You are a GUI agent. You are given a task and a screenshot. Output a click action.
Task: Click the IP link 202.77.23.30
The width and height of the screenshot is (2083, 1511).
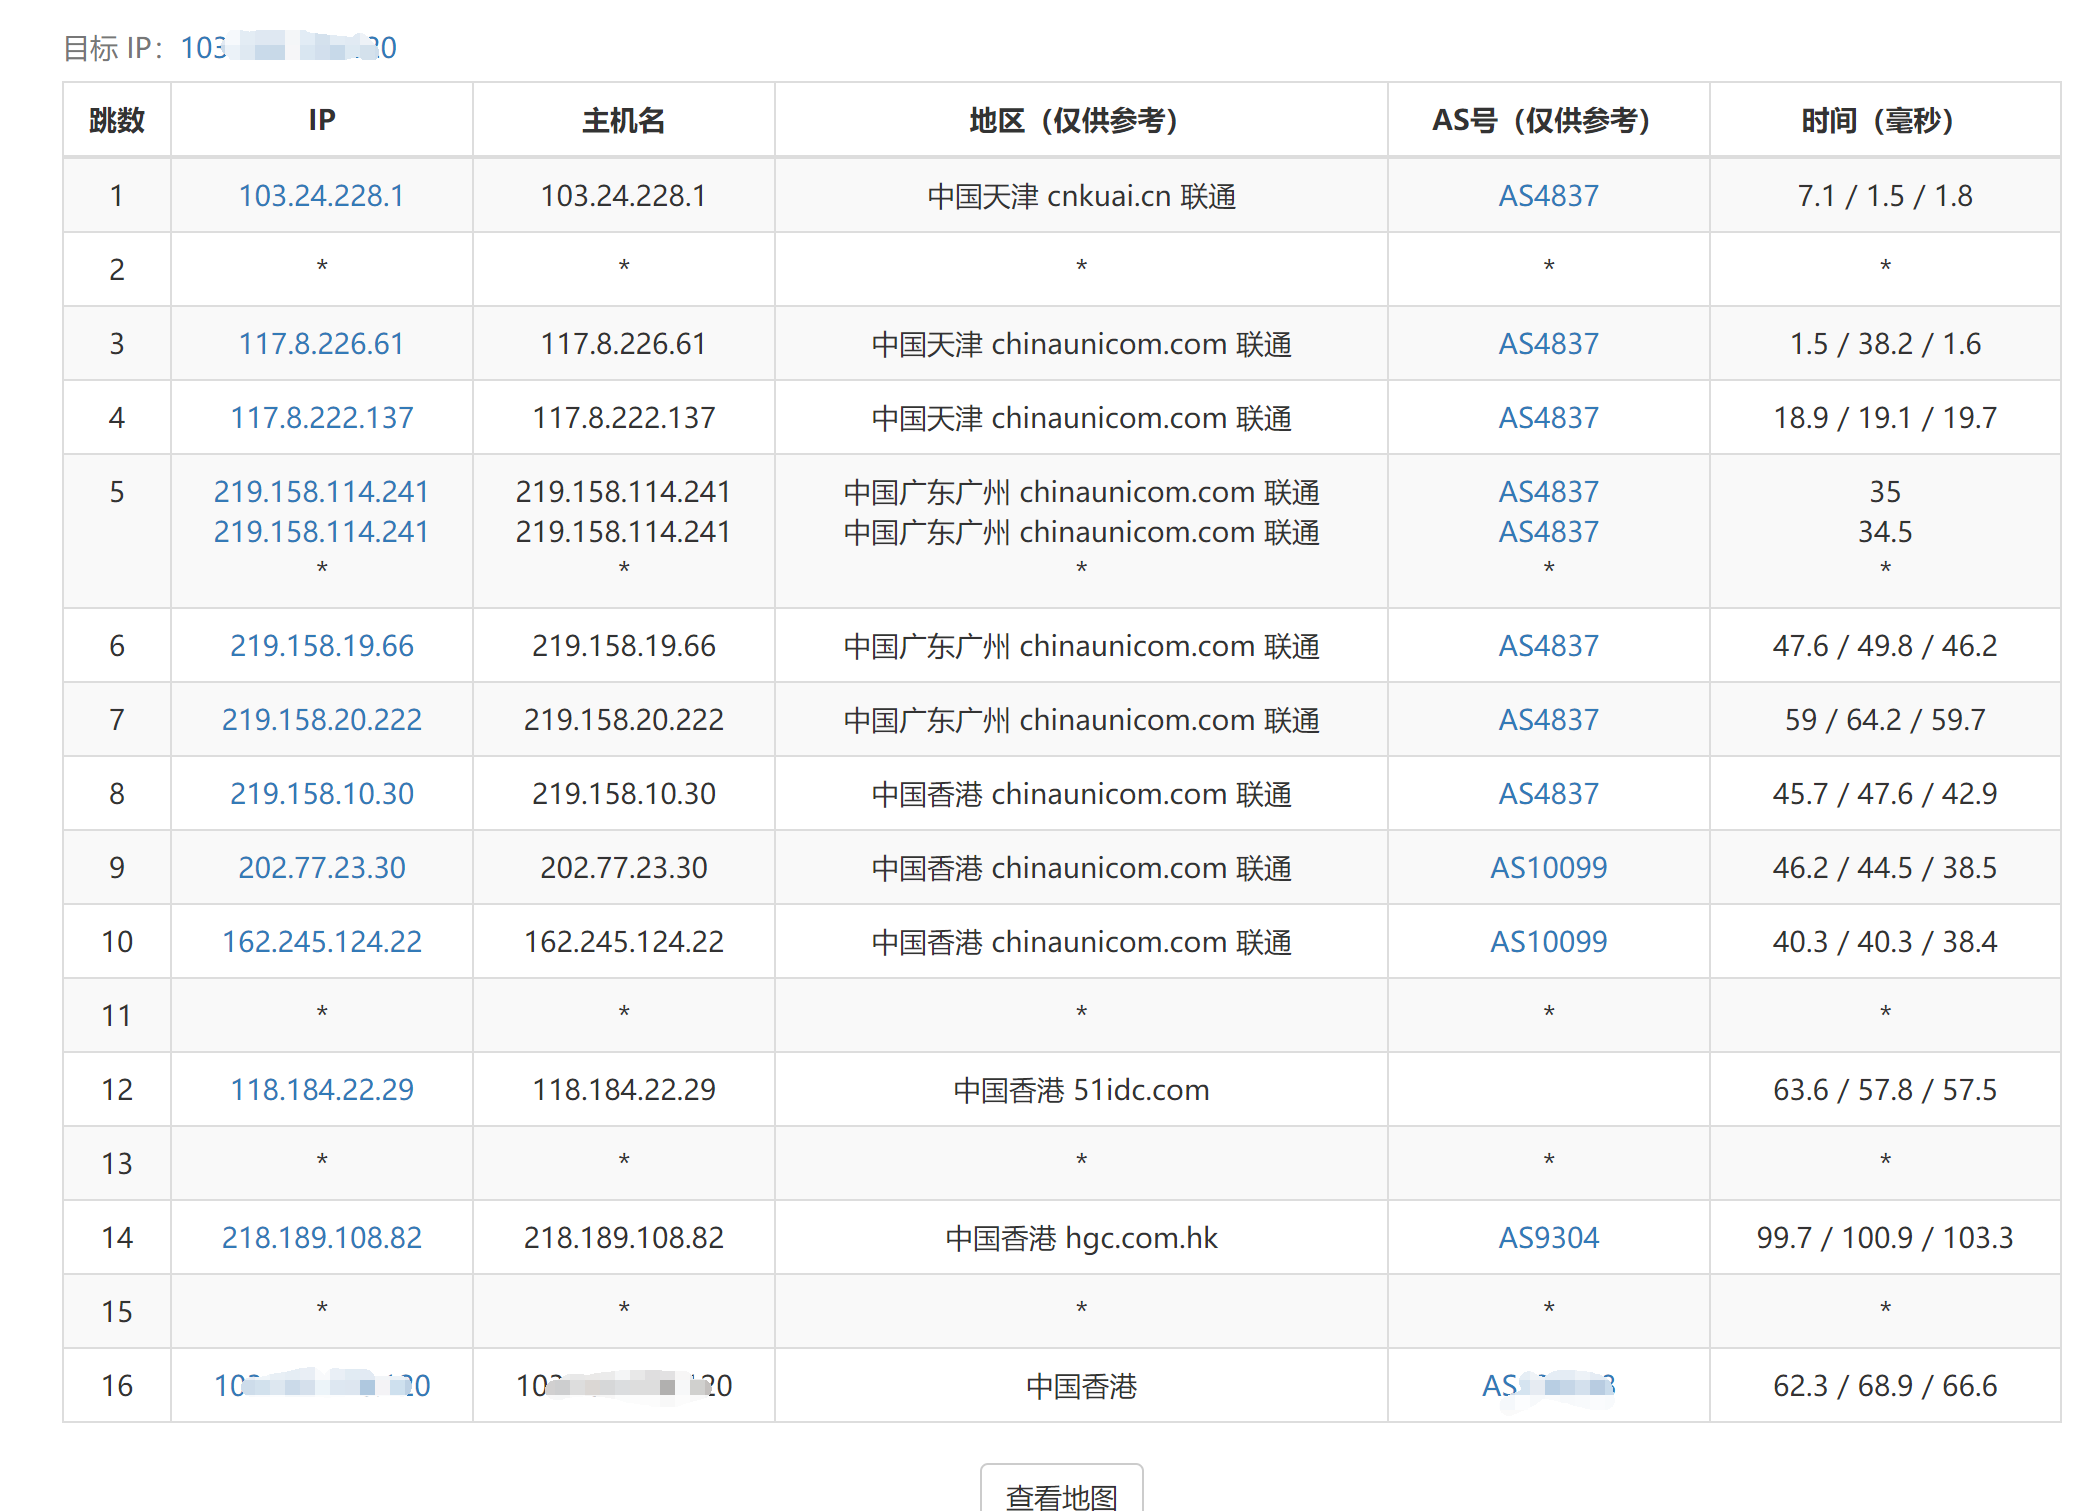tap(321, 867)
